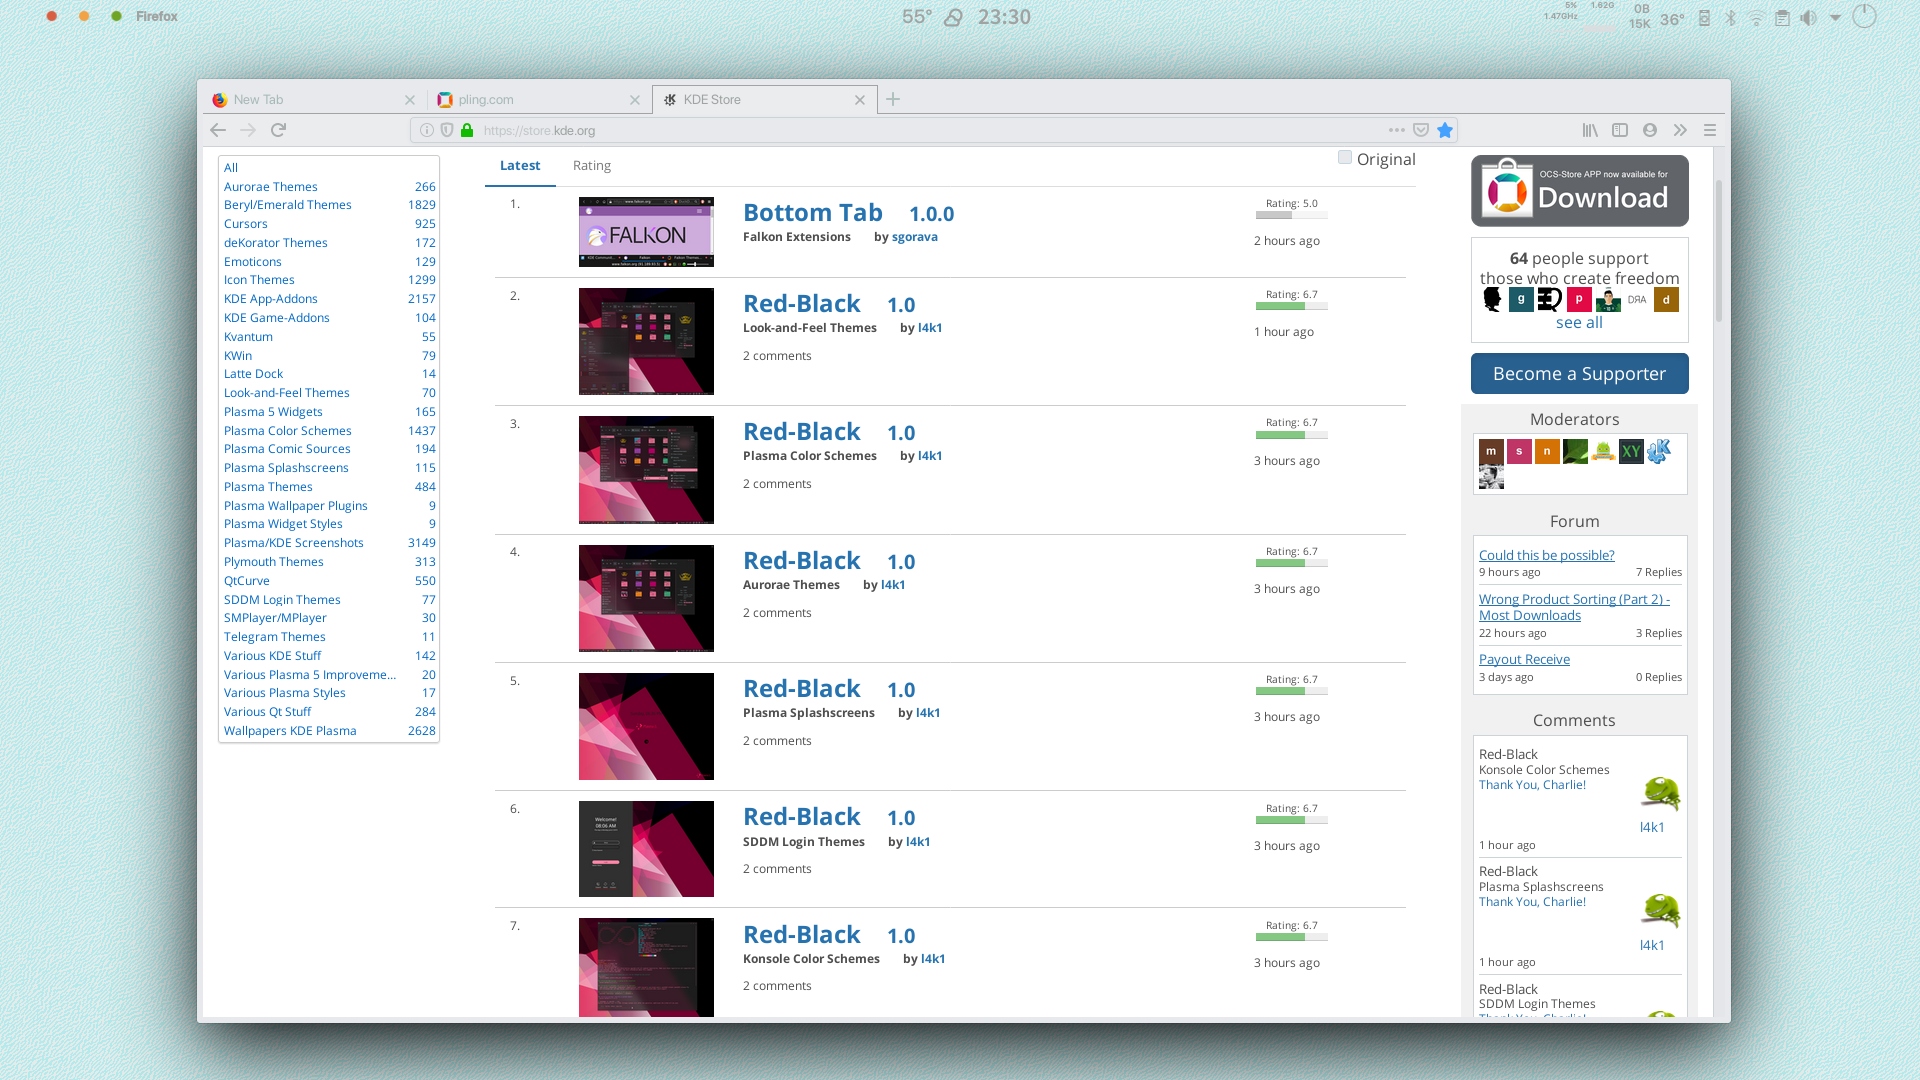Open tracking protection shield in address bar

[447, 130]
